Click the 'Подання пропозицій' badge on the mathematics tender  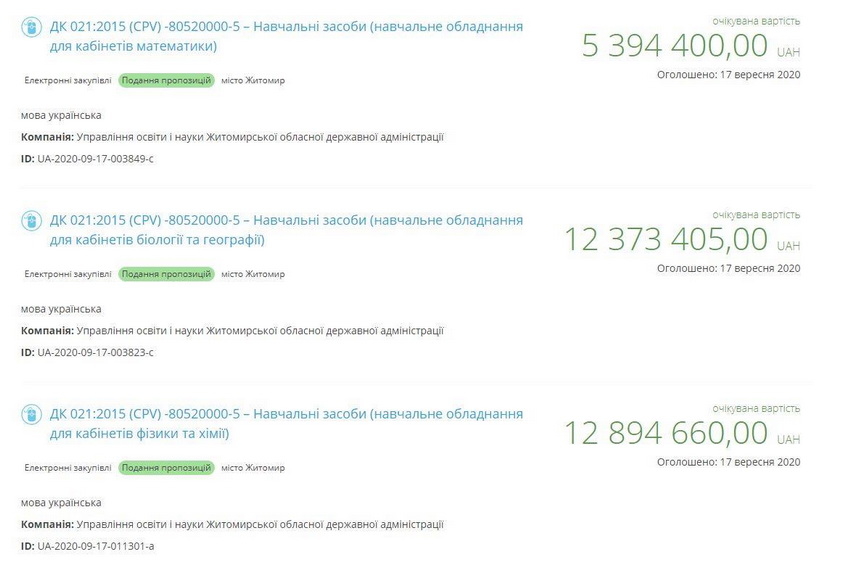tap(166, 80)
